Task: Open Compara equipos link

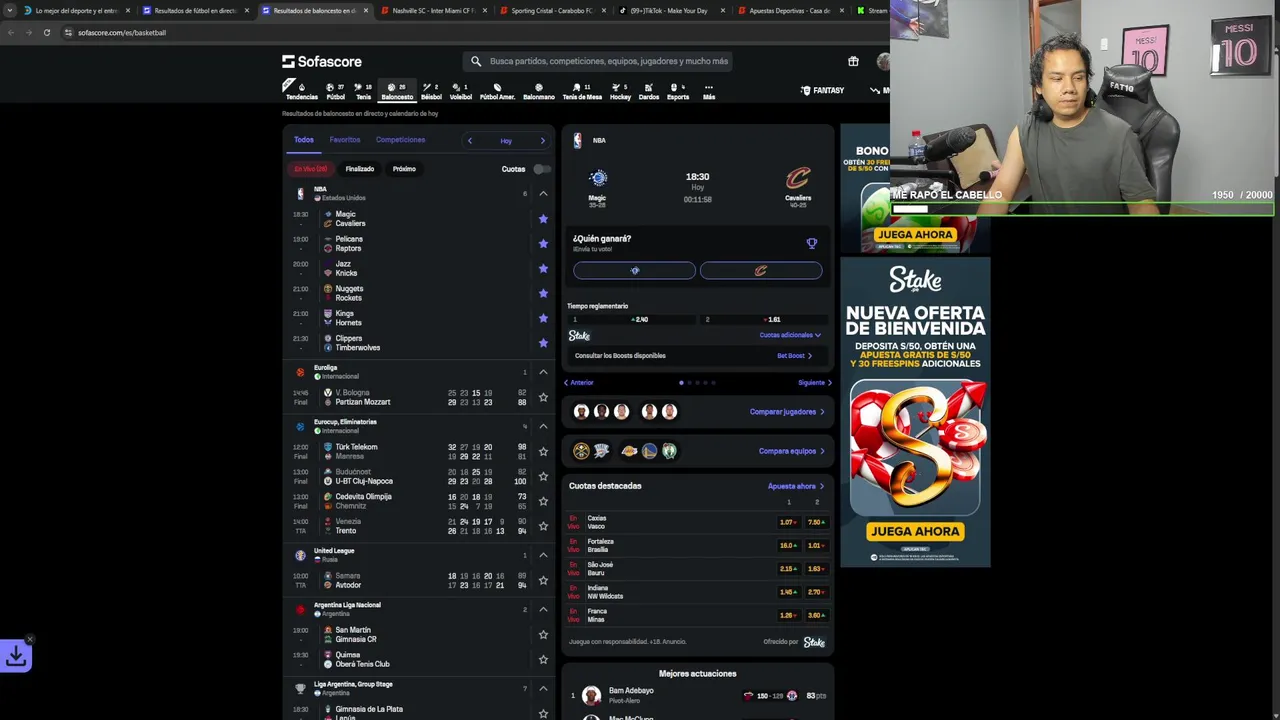Action: tap(792, 451)
